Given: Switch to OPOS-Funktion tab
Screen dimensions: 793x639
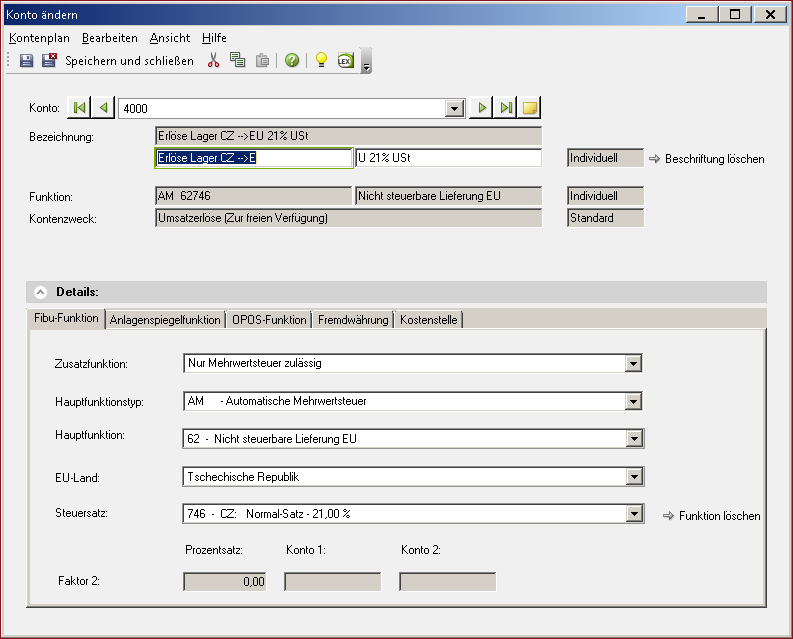Looking at the screenshot, I should 269,320.
